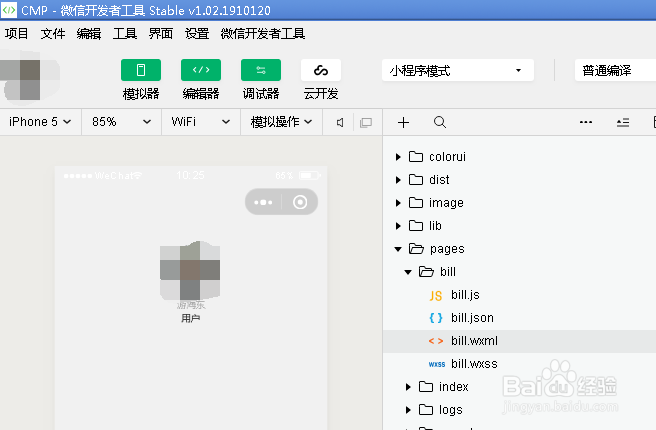Click the JS icon beside bill.js

click(436, 296)
